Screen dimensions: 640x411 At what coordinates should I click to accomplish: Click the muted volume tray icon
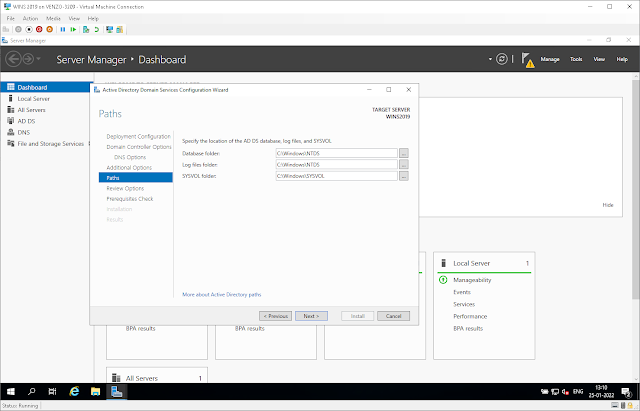tap(565, 392)
